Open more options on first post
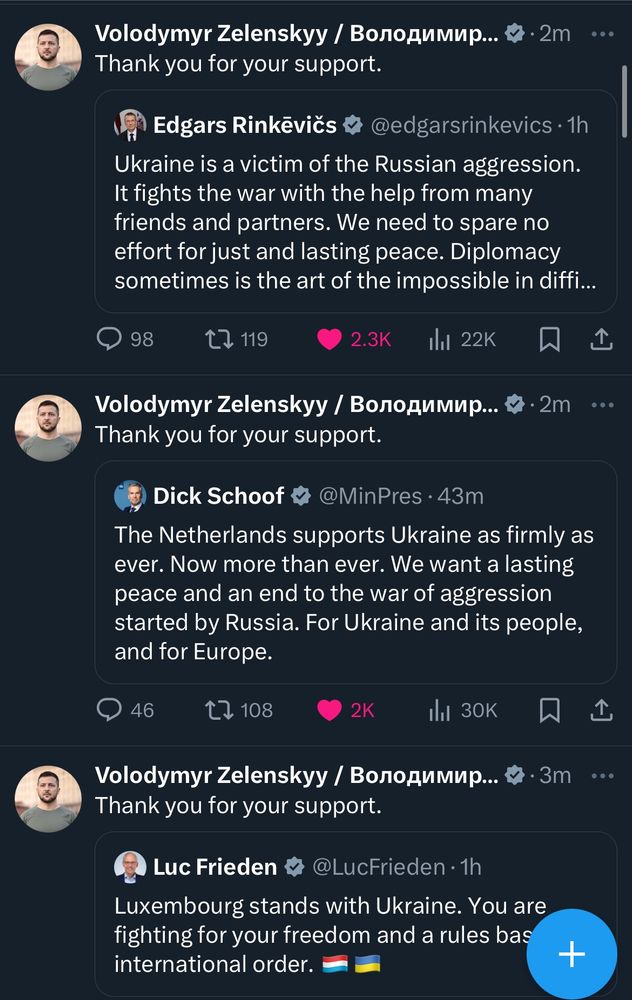 click(x=602, y=33)
